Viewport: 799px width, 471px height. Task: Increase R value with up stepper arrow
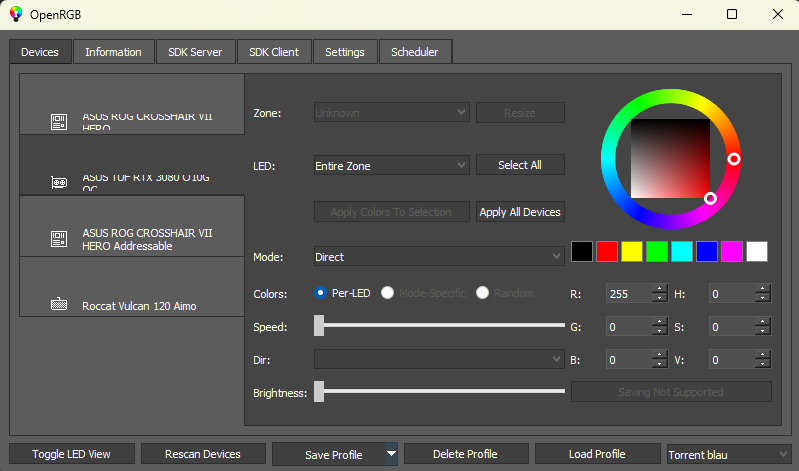(x=660, y=289)
